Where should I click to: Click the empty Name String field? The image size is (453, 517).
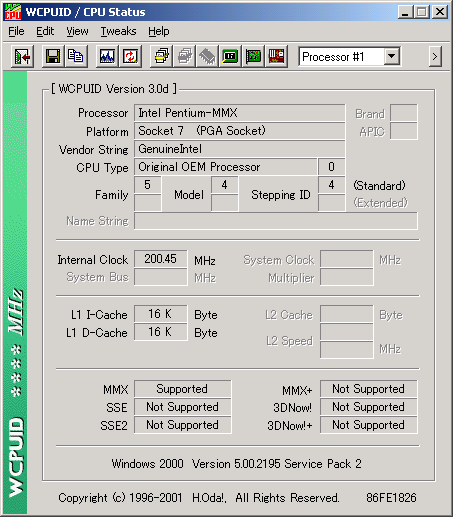[276, 221]
